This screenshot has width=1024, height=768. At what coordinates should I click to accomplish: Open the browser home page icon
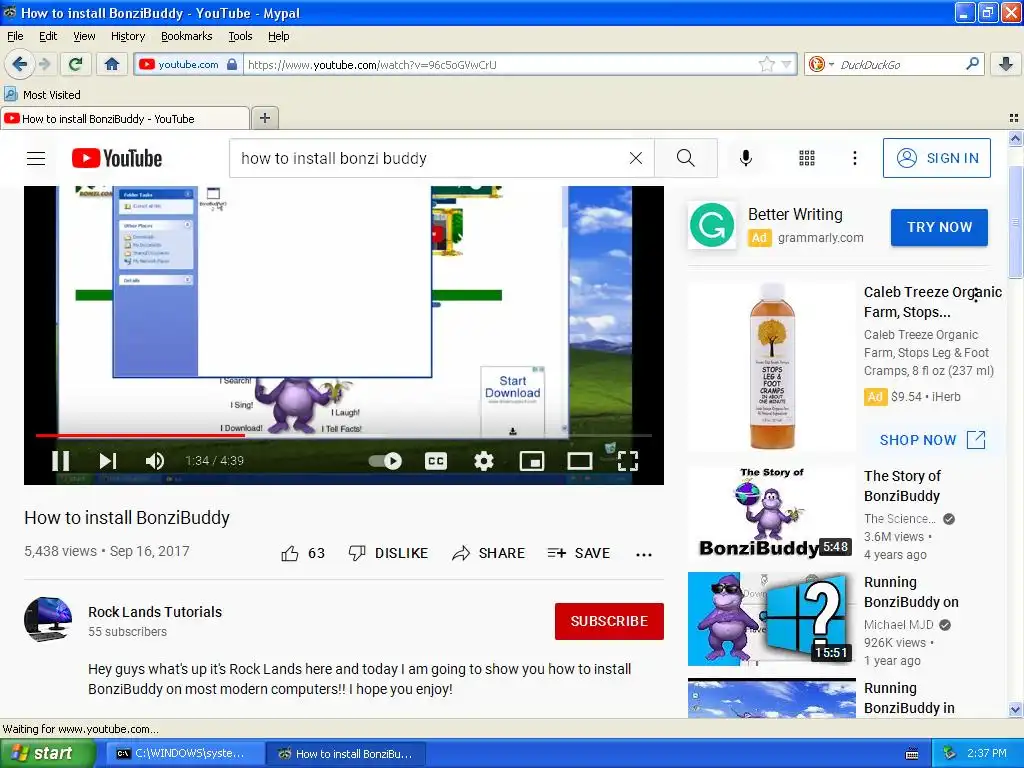(x=112, y=64)
